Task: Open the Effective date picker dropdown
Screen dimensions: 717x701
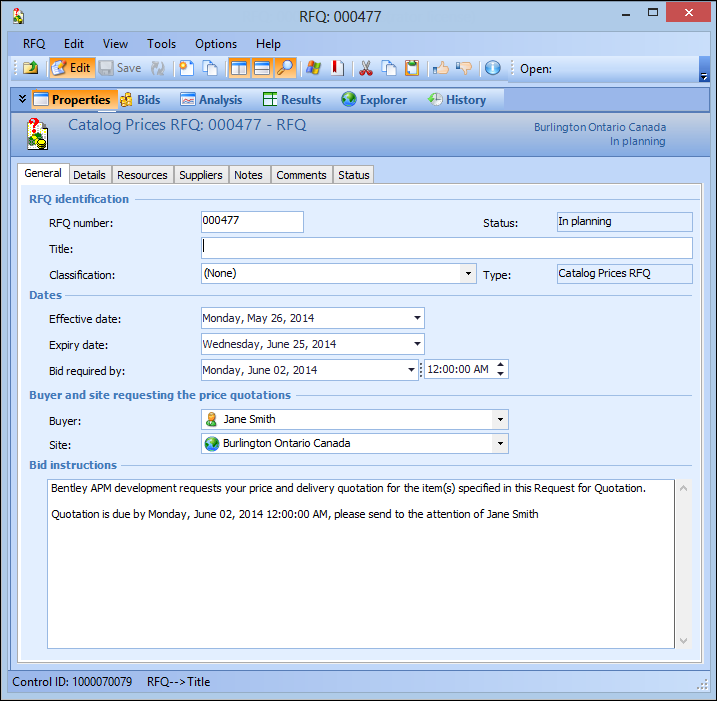Action: pyautogui.click(x=417, y=319)
